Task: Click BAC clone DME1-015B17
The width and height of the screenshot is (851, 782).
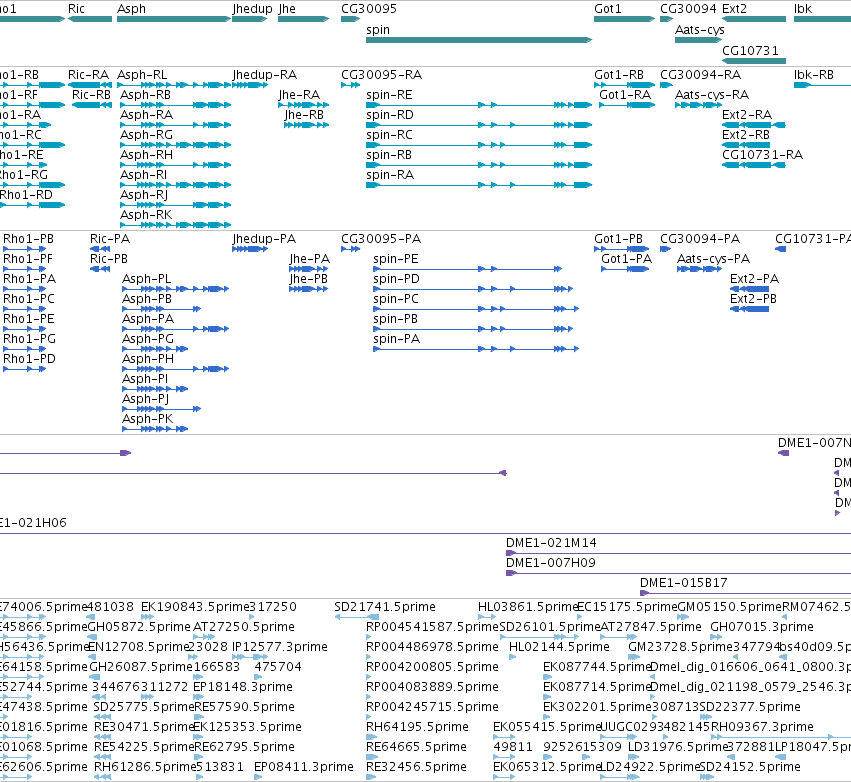Action: (x=746, y=593)
